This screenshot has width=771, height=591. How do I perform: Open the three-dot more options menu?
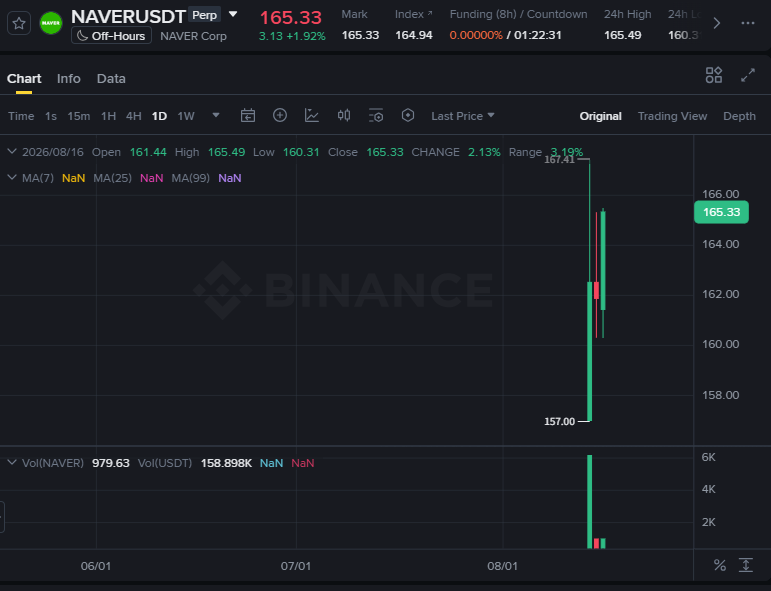747,23
